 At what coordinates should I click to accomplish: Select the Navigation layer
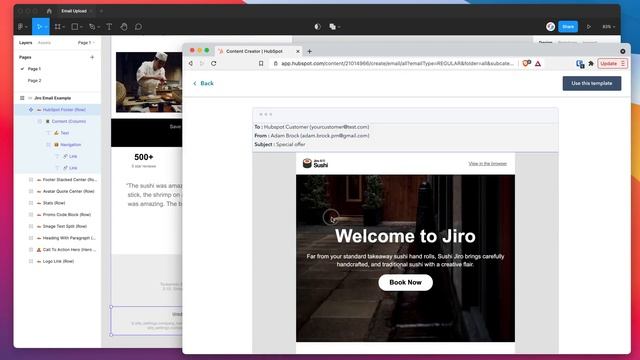pos(71,144)
